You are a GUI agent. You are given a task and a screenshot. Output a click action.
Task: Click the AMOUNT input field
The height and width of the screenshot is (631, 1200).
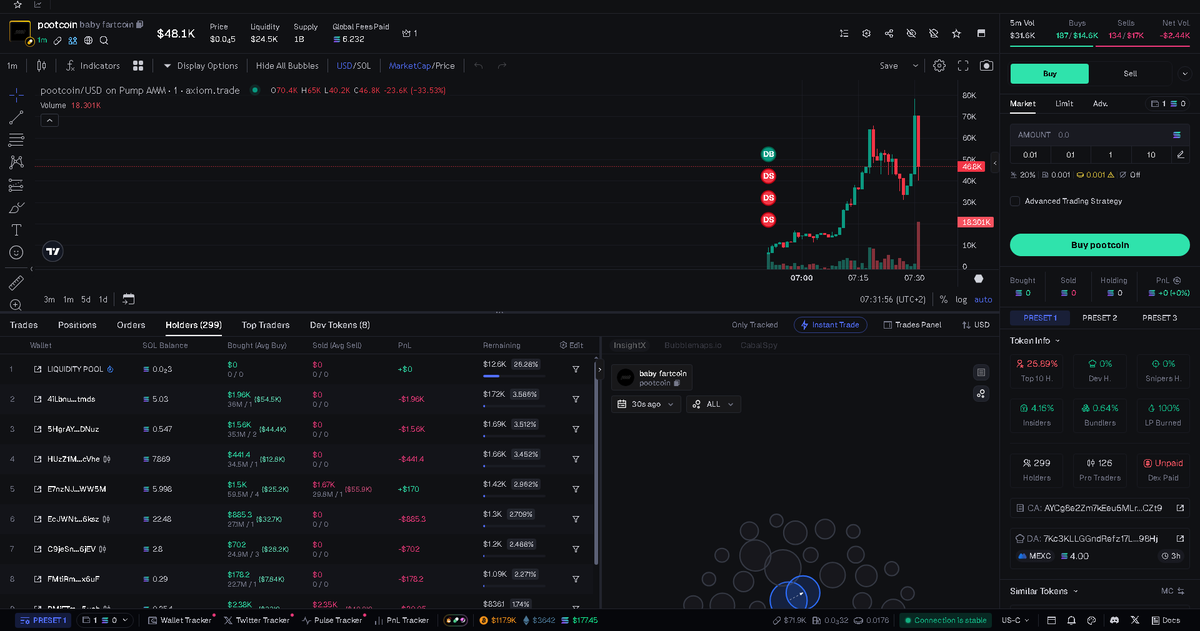(1099, 134)
